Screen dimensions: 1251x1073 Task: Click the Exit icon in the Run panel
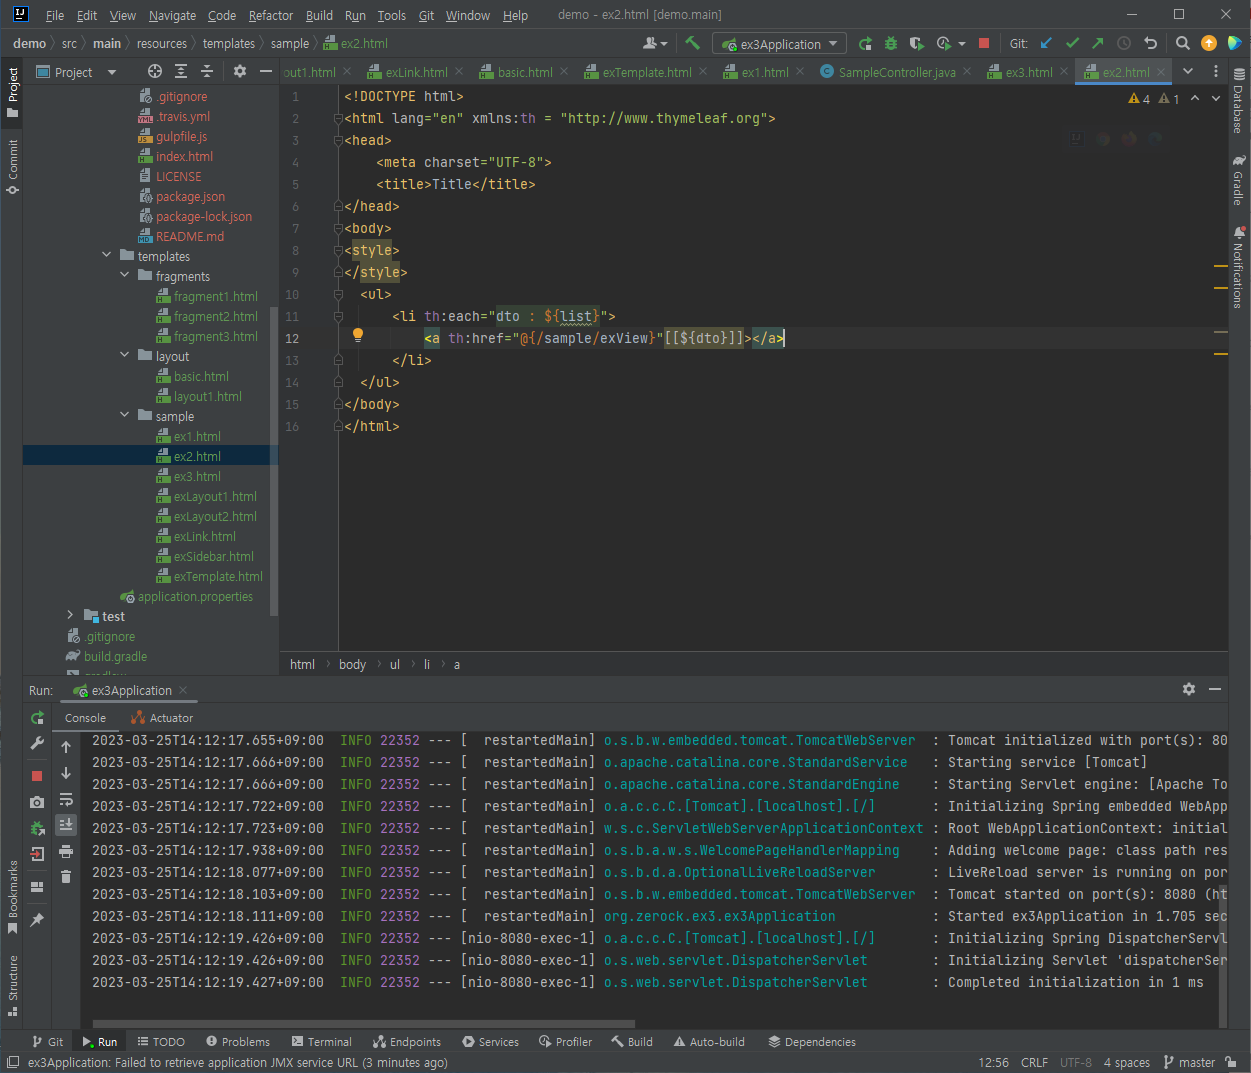[x=37, y=854]
